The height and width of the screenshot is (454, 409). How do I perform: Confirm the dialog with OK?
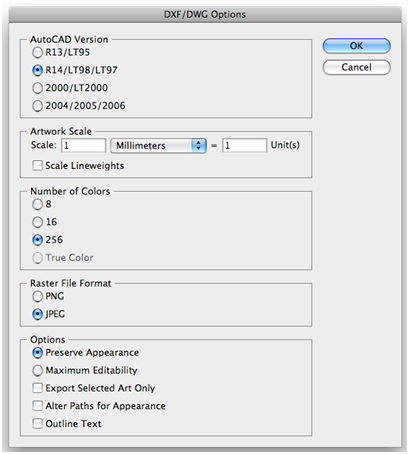click(356, 46)
